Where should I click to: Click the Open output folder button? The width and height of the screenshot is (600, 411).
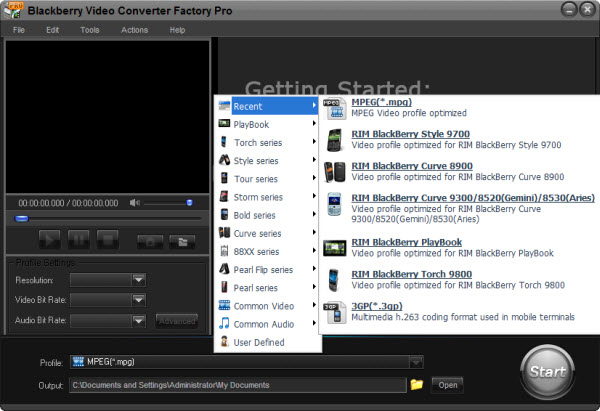tap(448, 385)
